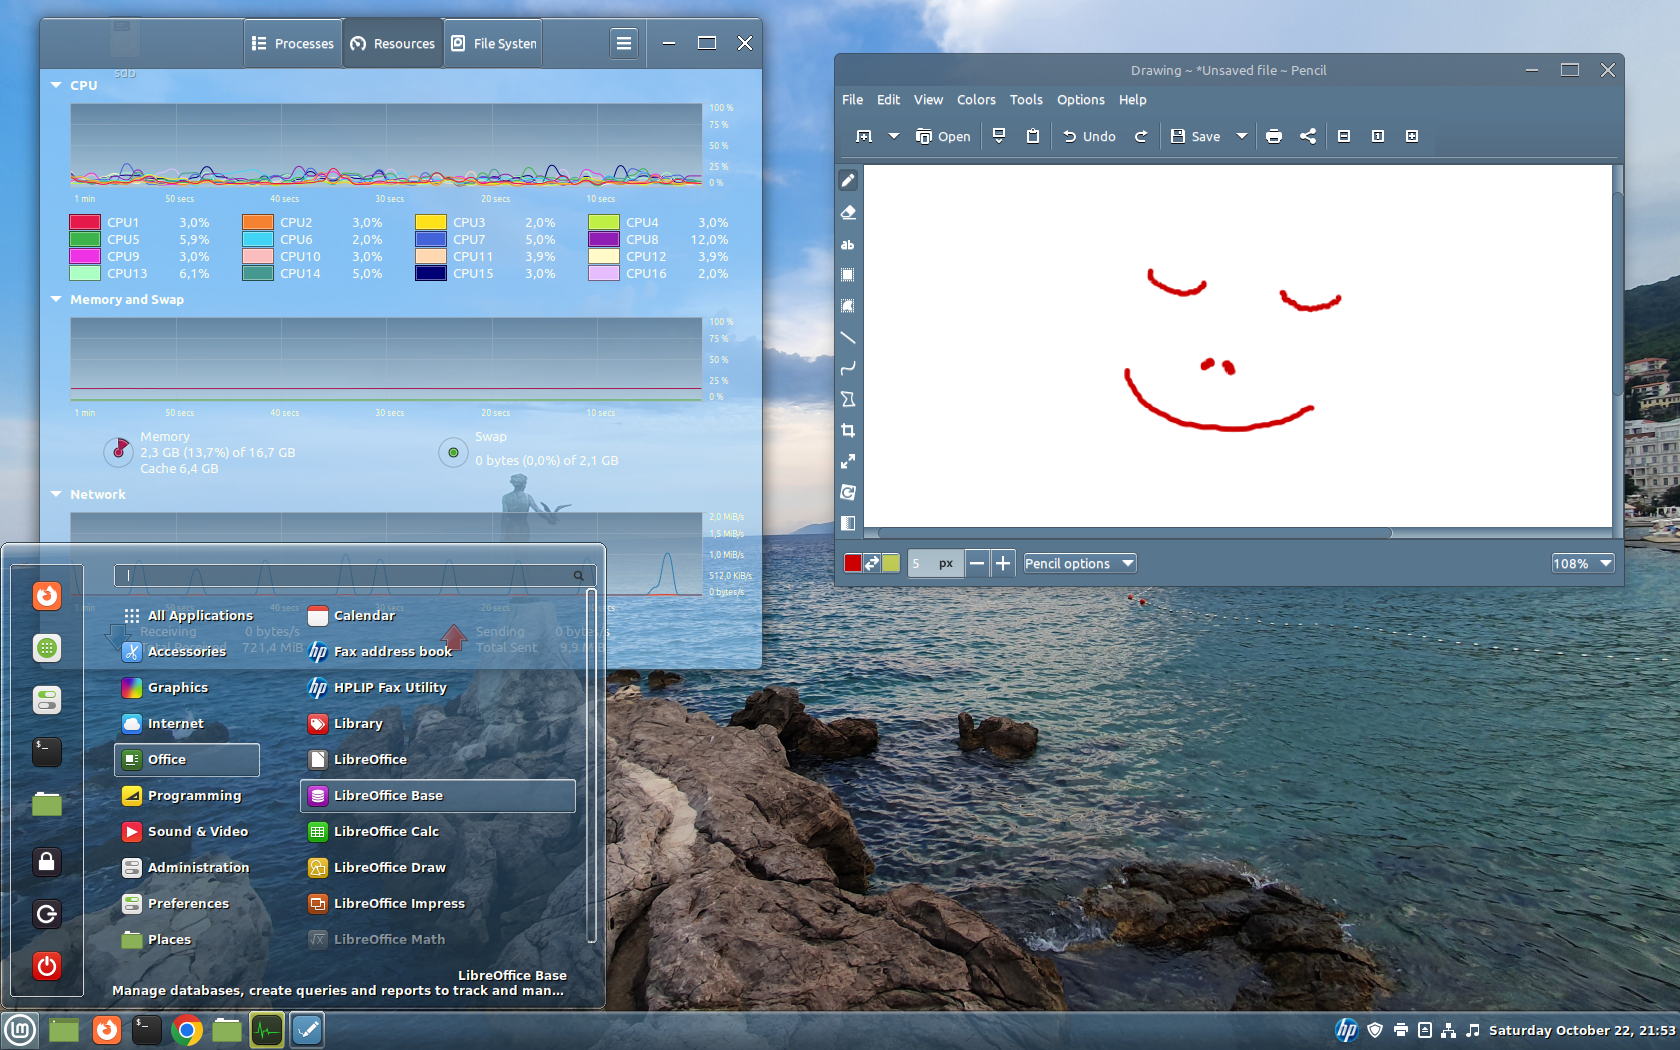Click the logout icon in menu sidebar
Viewport: 1680px width, 1050px height.
pyautogui.click(x=47, y=914)
